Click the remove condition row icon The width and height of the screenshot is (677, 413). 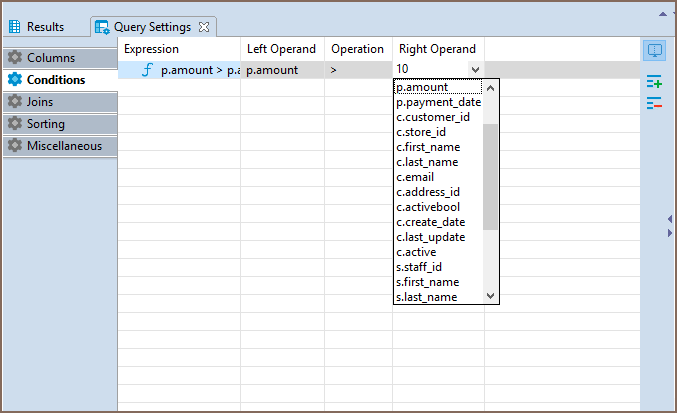click(x=655, y=102)
